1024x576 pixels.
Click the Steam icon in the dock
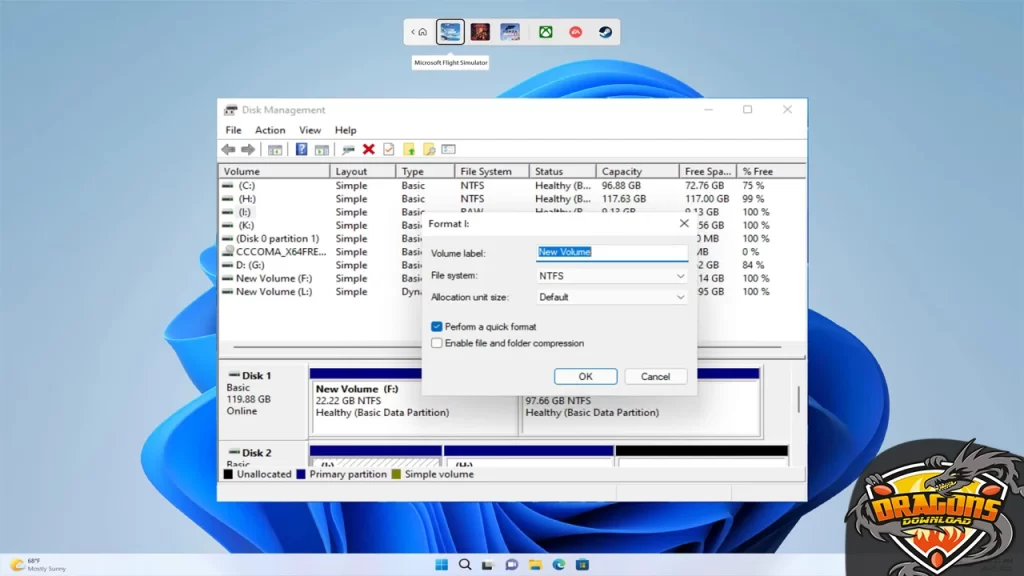pos(605,31)
